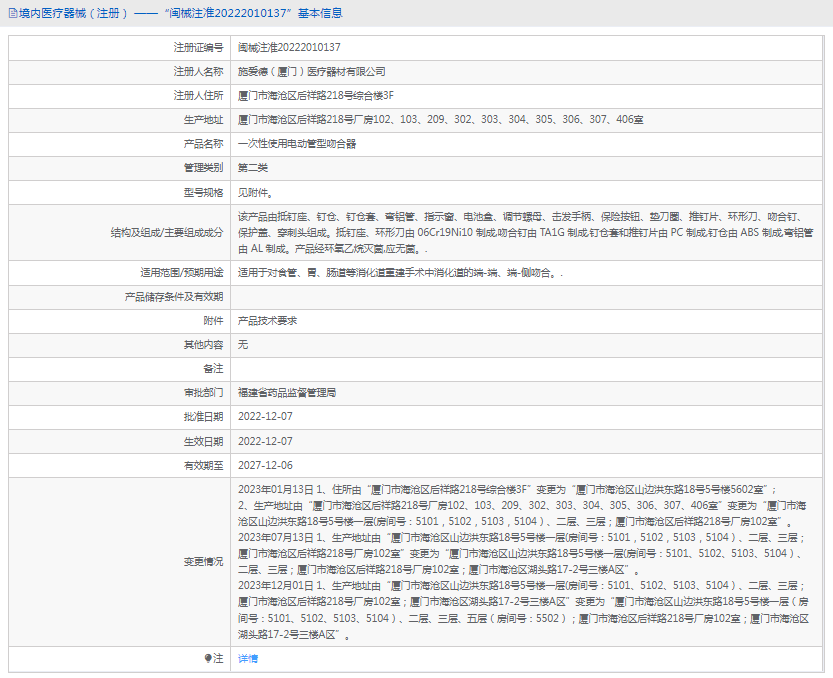Viewport: 833px width, 678px height.
Task: Click the 型号规格 label
Action: (203, 192)
